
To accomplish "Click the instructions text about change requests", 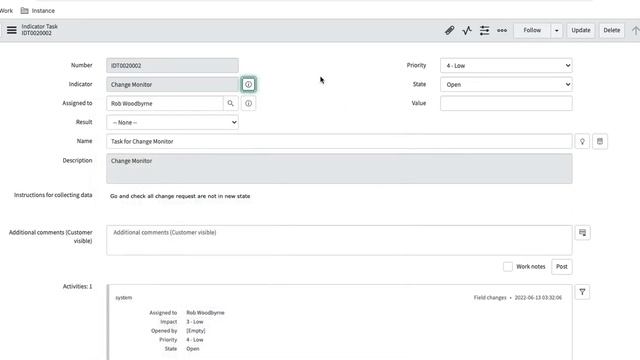I will pos(180,196).
